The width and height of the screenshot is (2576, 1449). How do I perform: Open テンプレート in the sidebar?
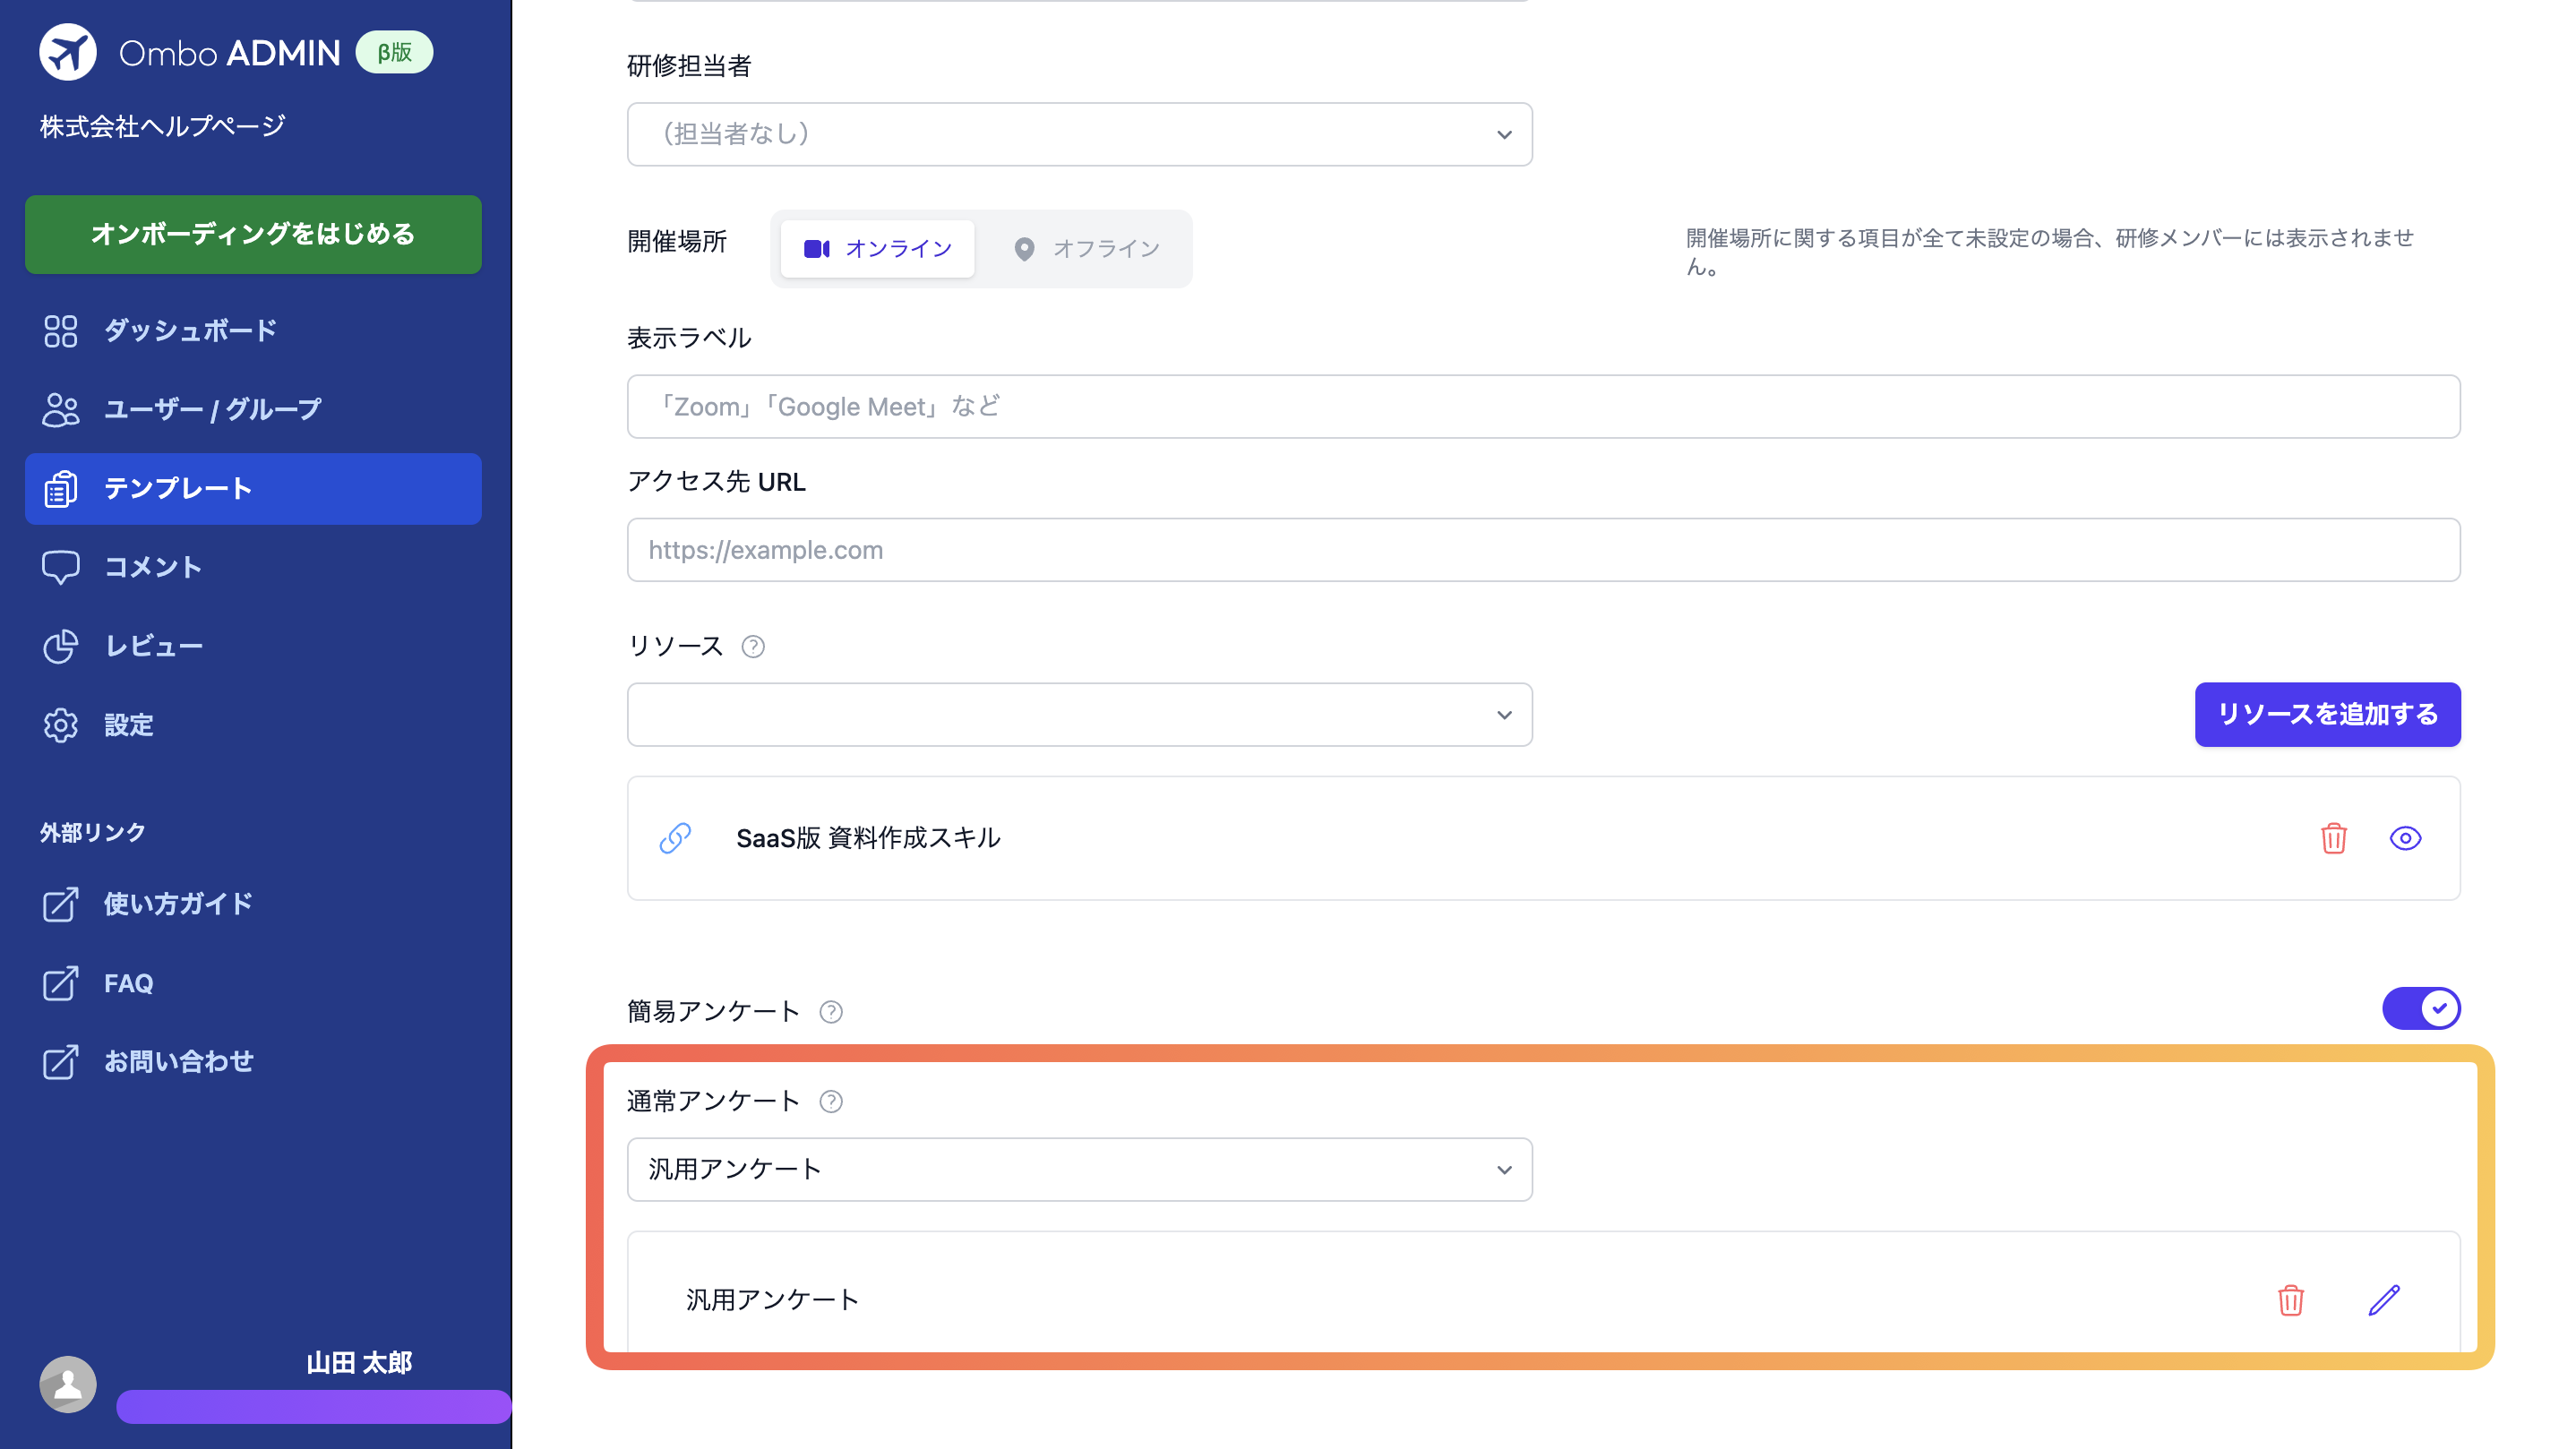(253, 489)
